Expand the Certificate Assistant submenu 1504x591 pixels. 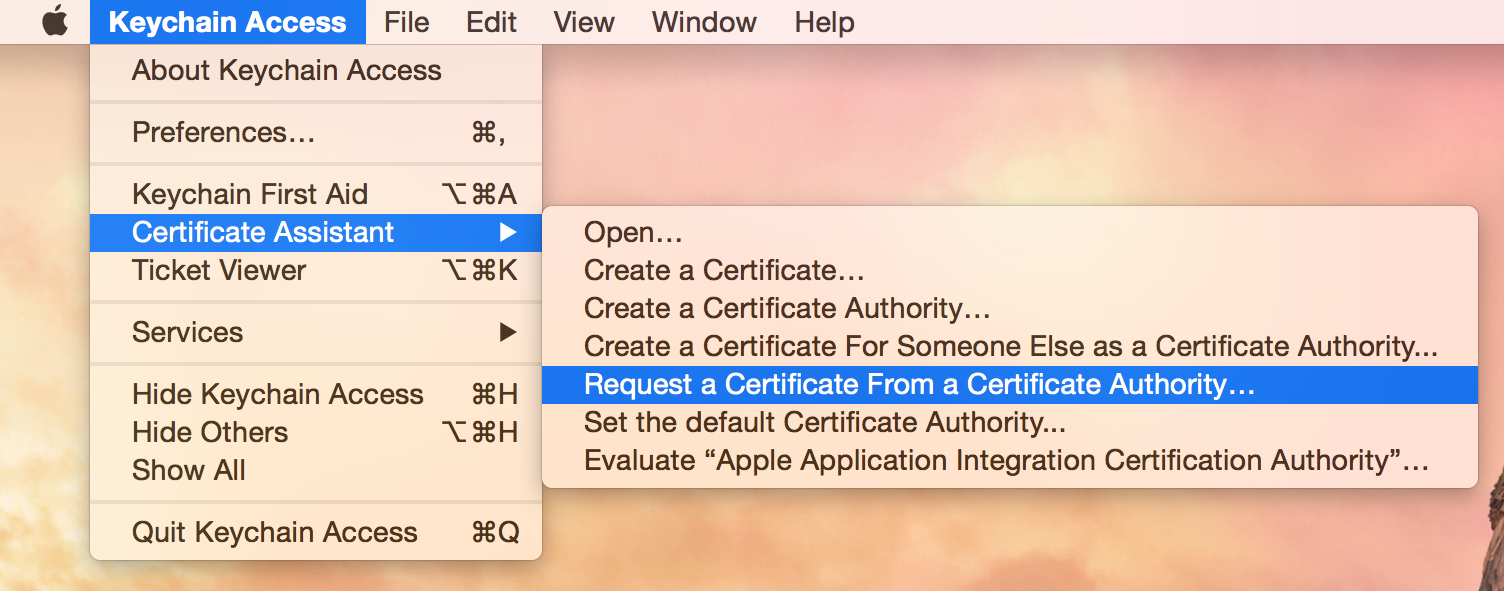pos(262,232)
